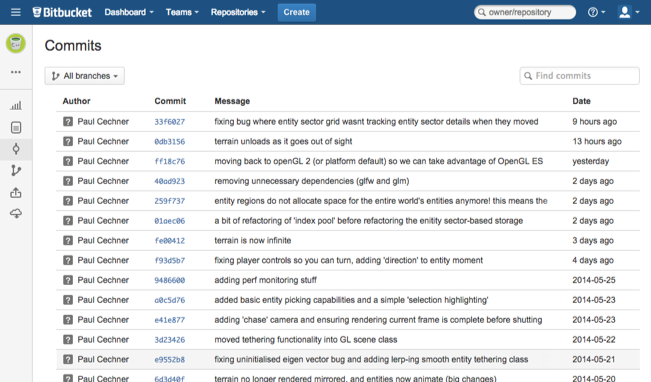Viewport: 651px width, 382px height.
Task: Open the All branches dropdown
Action: tap(85, 76)
